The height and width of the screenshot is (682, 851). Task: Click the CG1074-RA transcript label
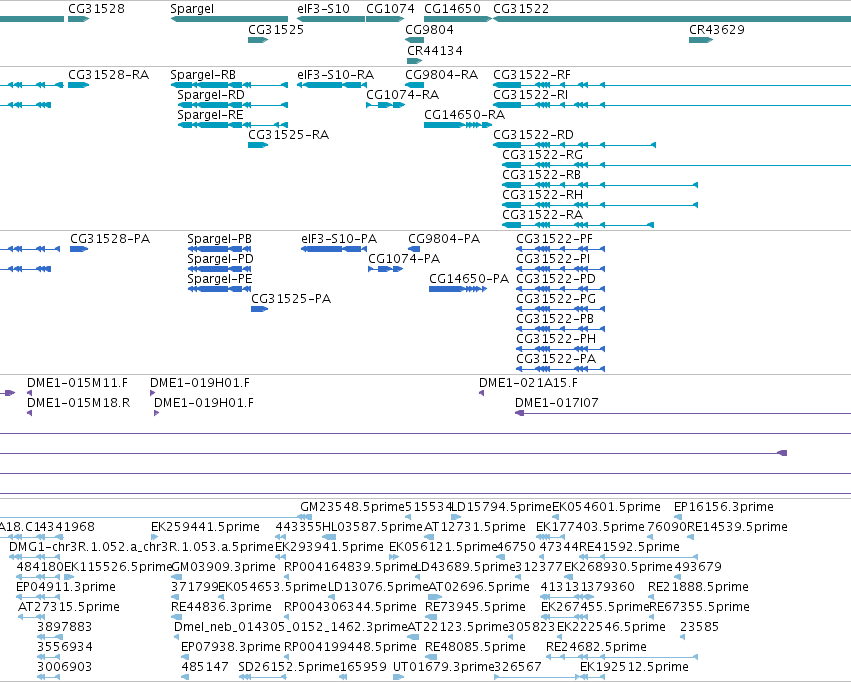tap(403, 94)
